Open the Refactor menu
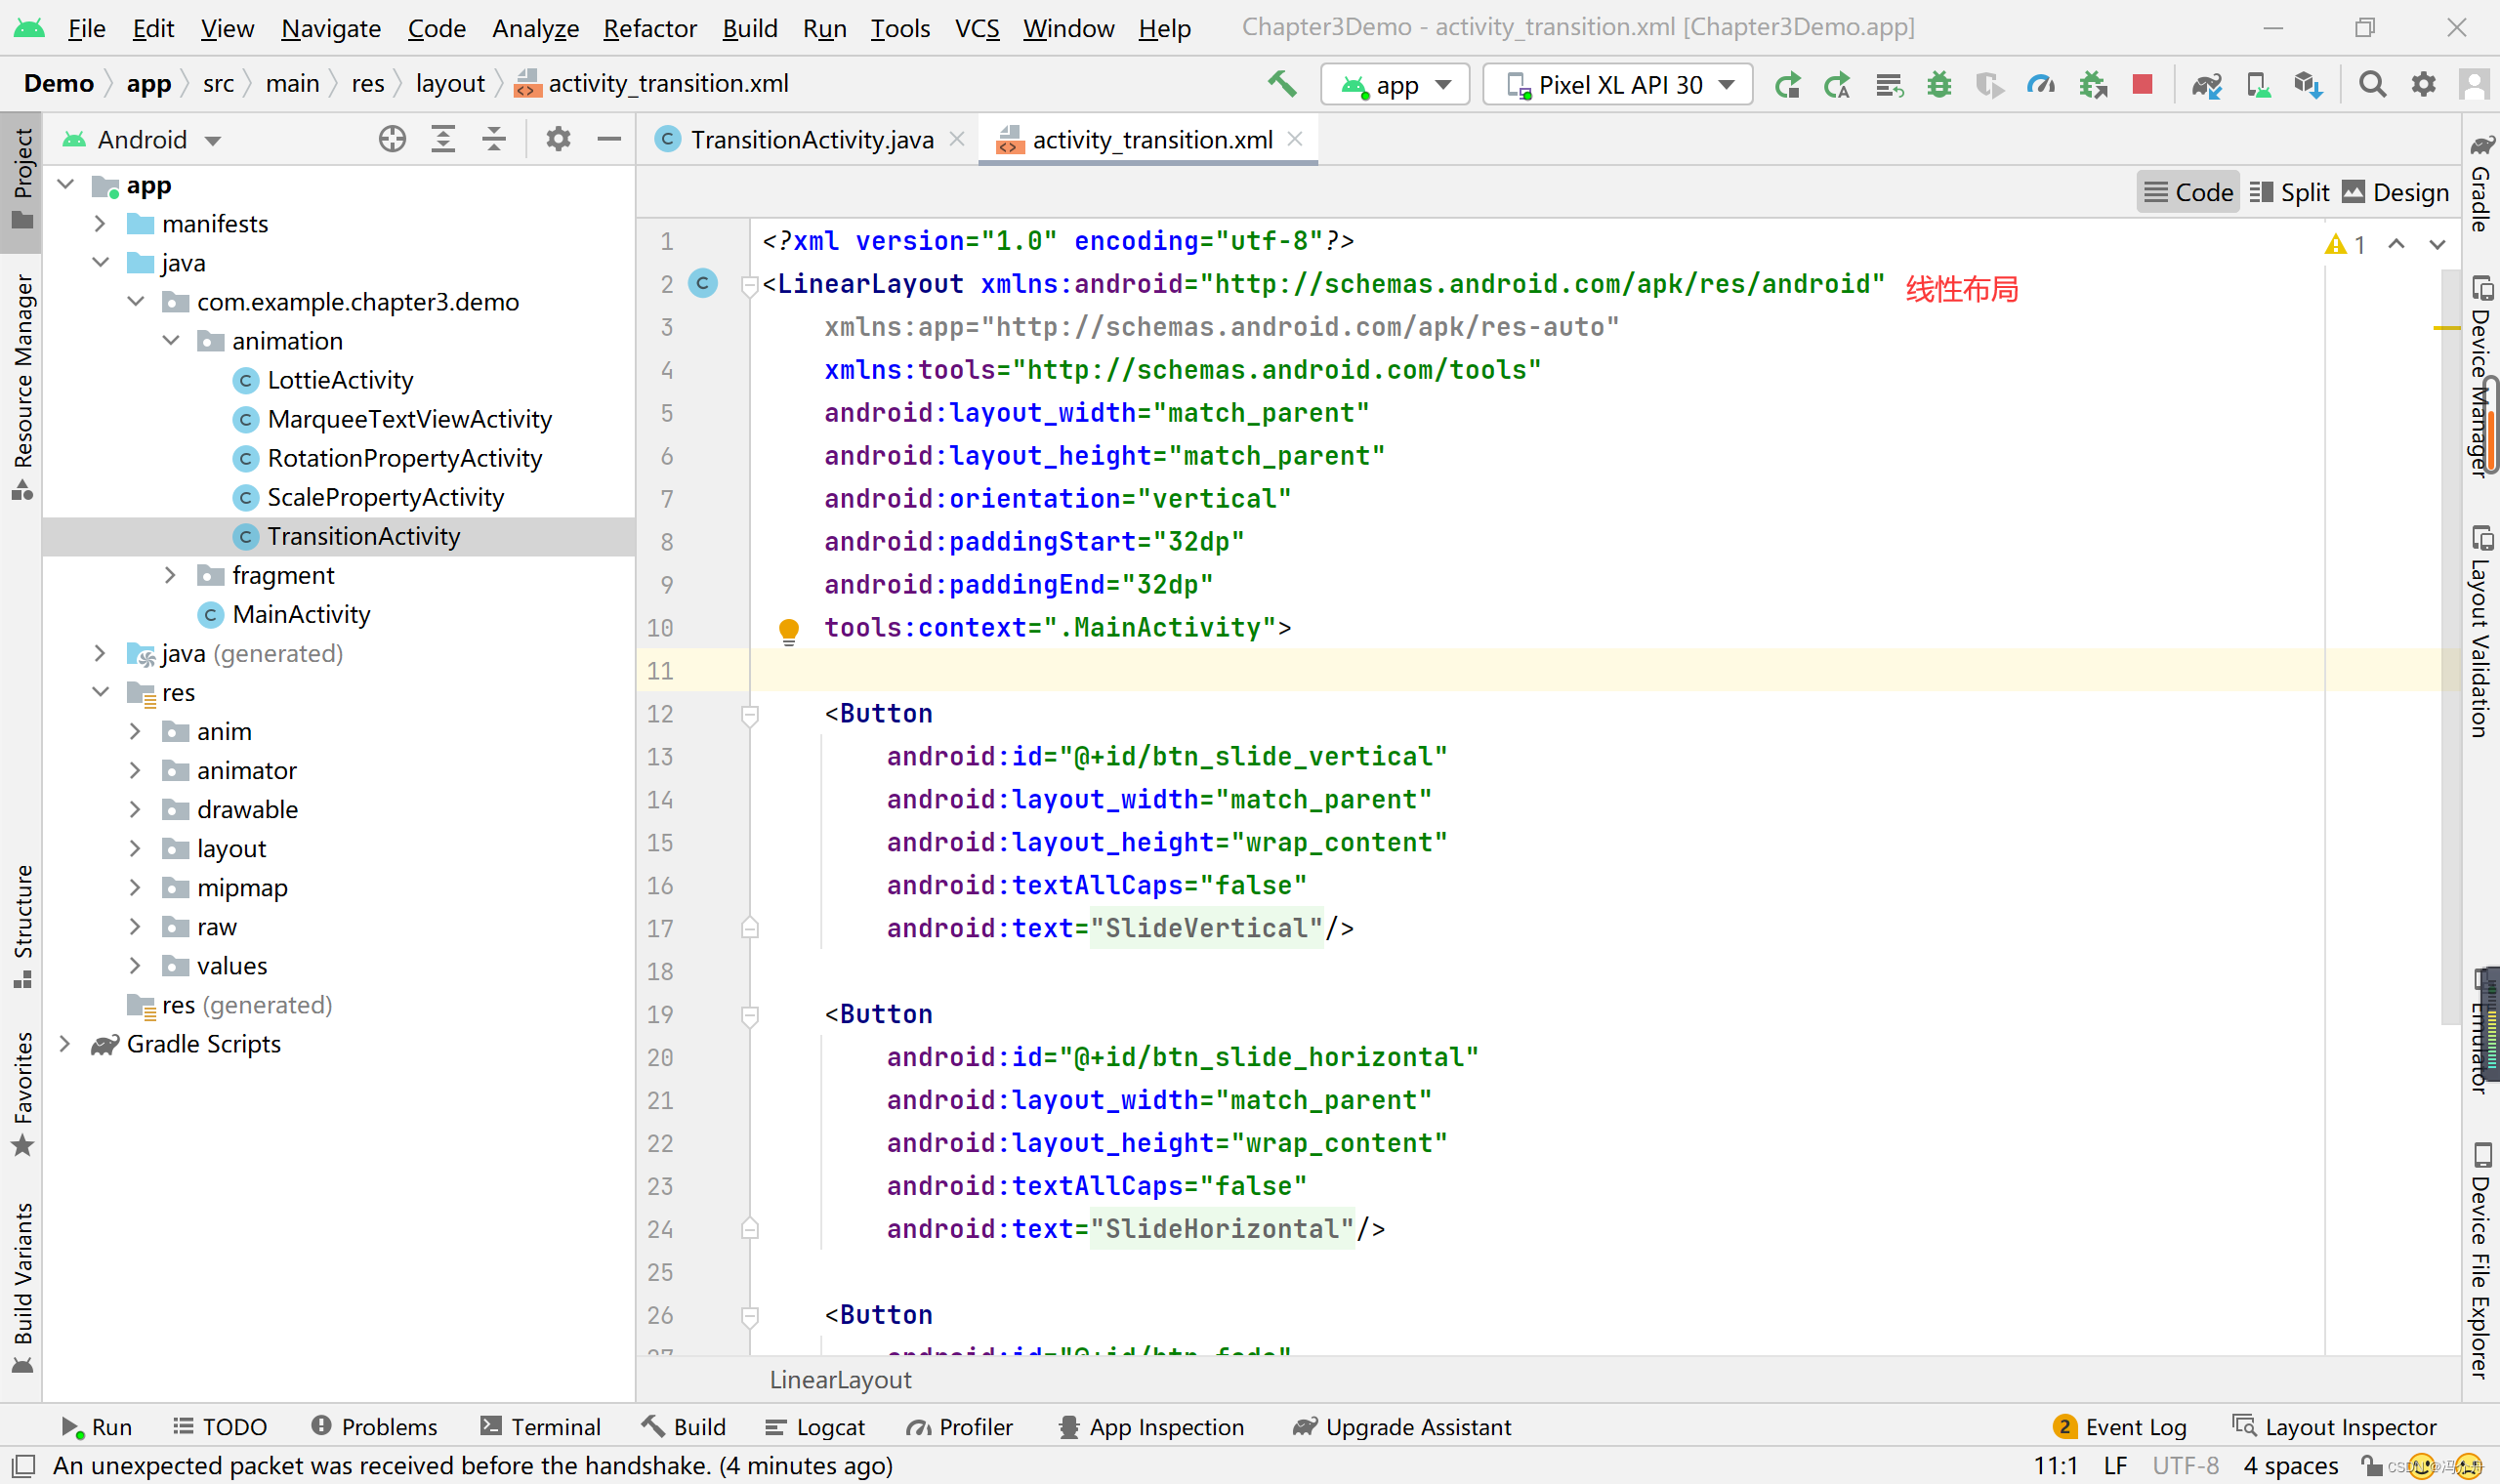This screenshot has height=1484, width=2500. point(649,28)
